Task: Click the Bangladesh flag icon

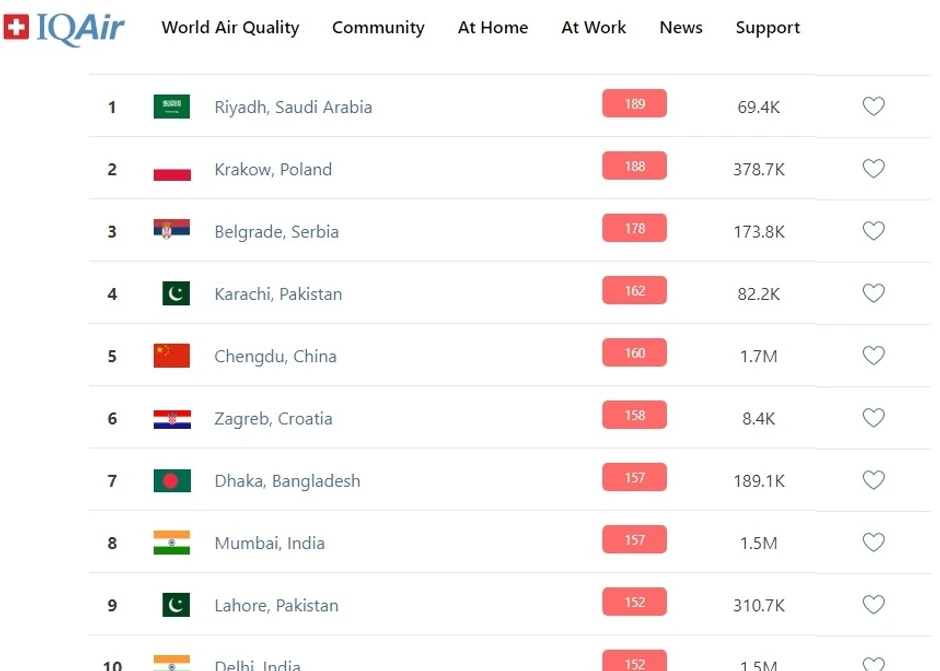Action: tap(171, 481)
